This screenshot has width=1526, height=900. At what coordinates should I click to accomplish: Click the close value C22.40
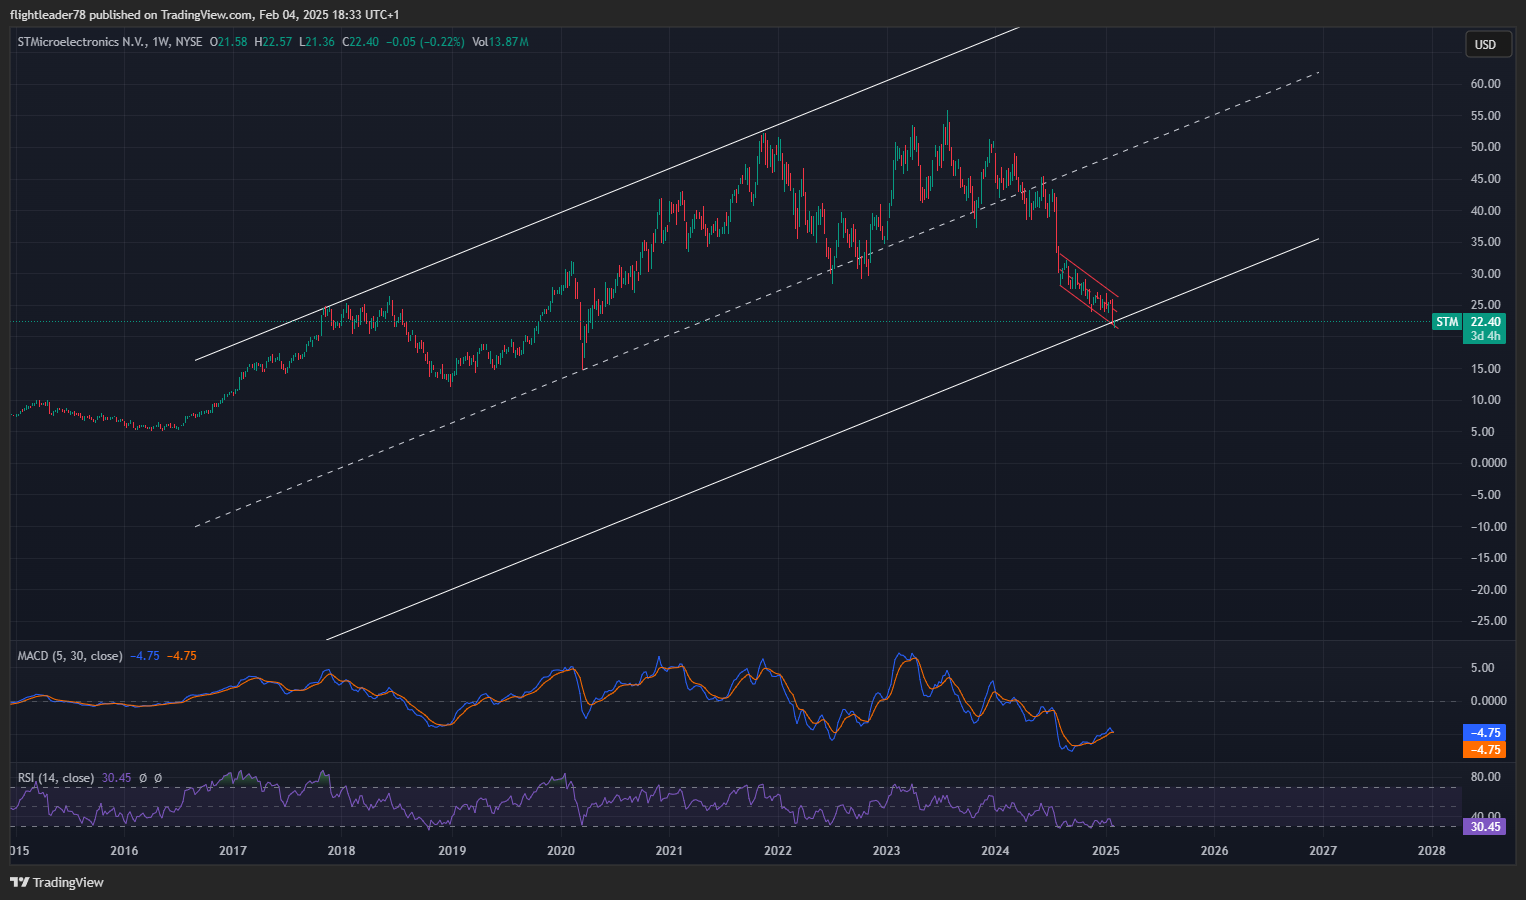tap(360, 42)
